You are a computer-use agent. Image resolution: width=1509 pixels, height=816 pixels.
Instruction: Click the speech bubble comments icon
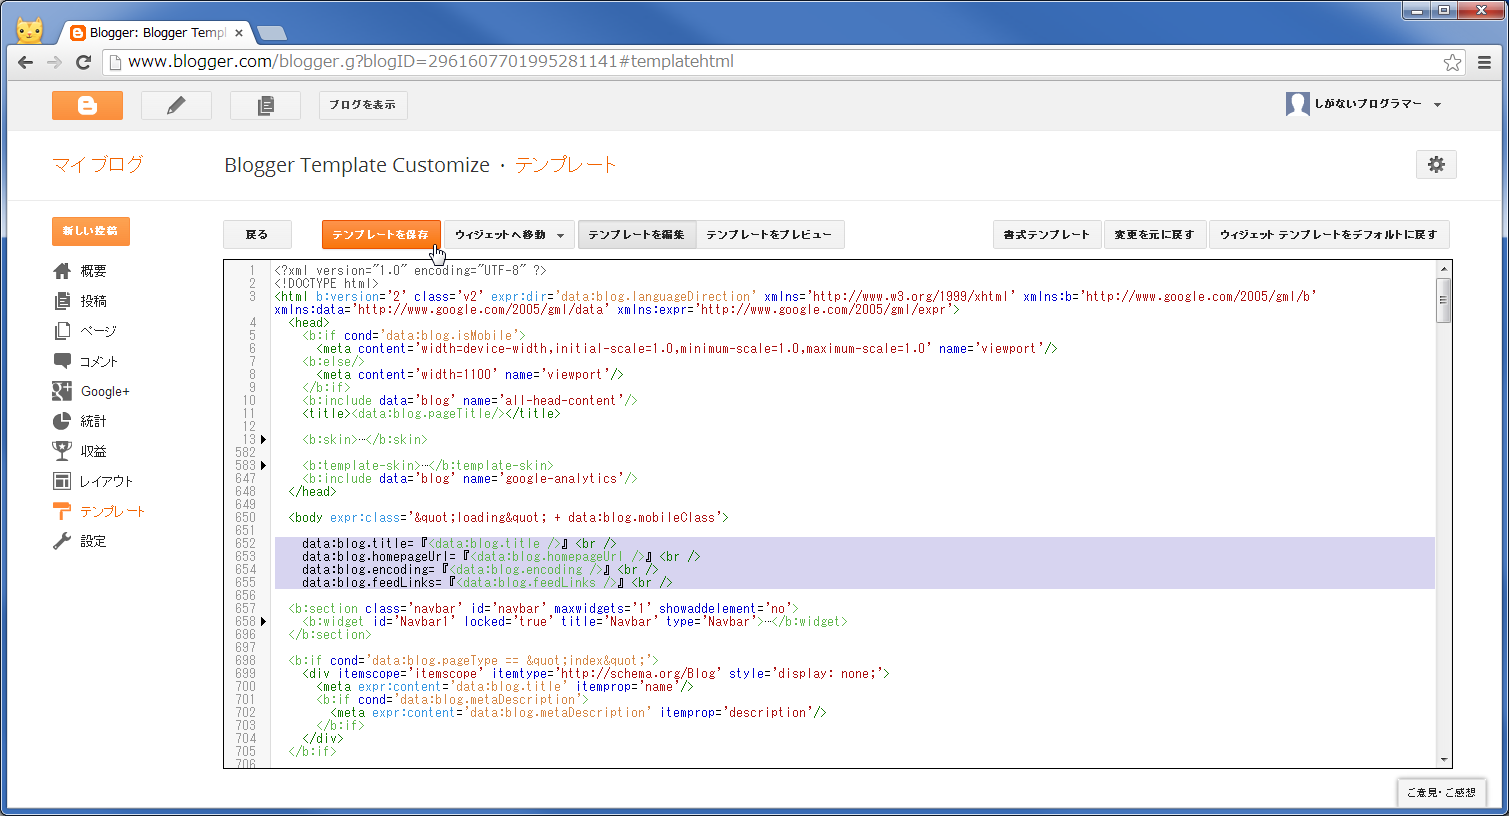(62, 361)
